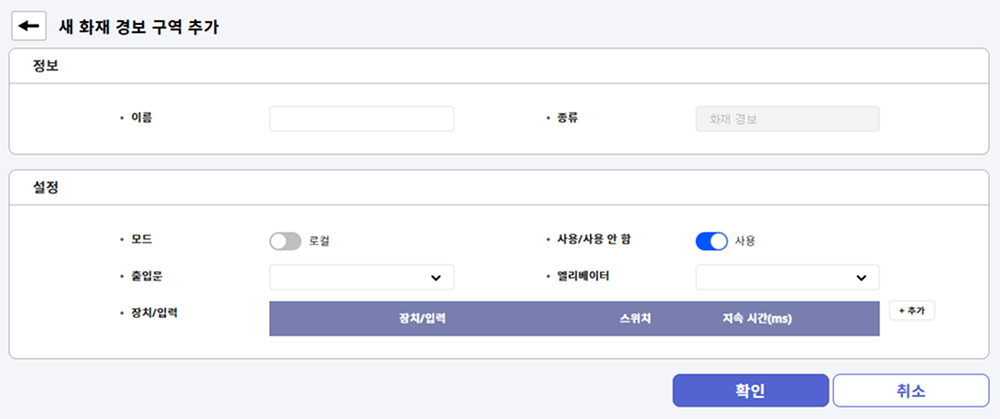This screenshot has height=419, width=1000.
Task: Click the 스위치 column header
Action: pyautogui.click(x=636, y=319)
